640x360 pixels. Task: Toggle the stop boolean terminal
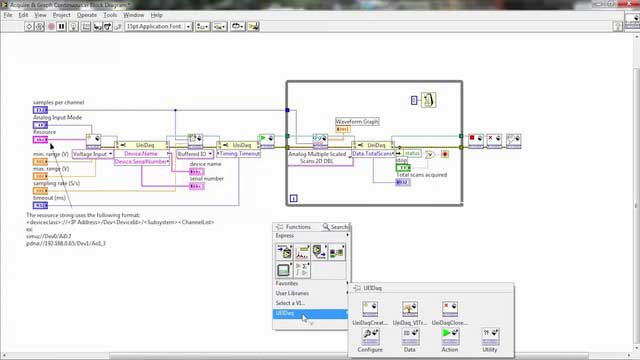[x=403, y=168]
